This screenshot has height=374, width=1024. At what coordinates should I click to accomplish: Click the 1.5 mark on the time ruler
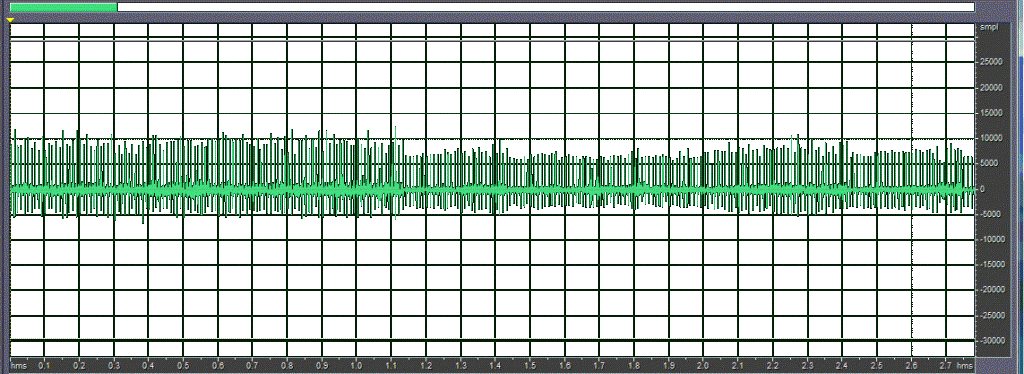click(530, 366)
